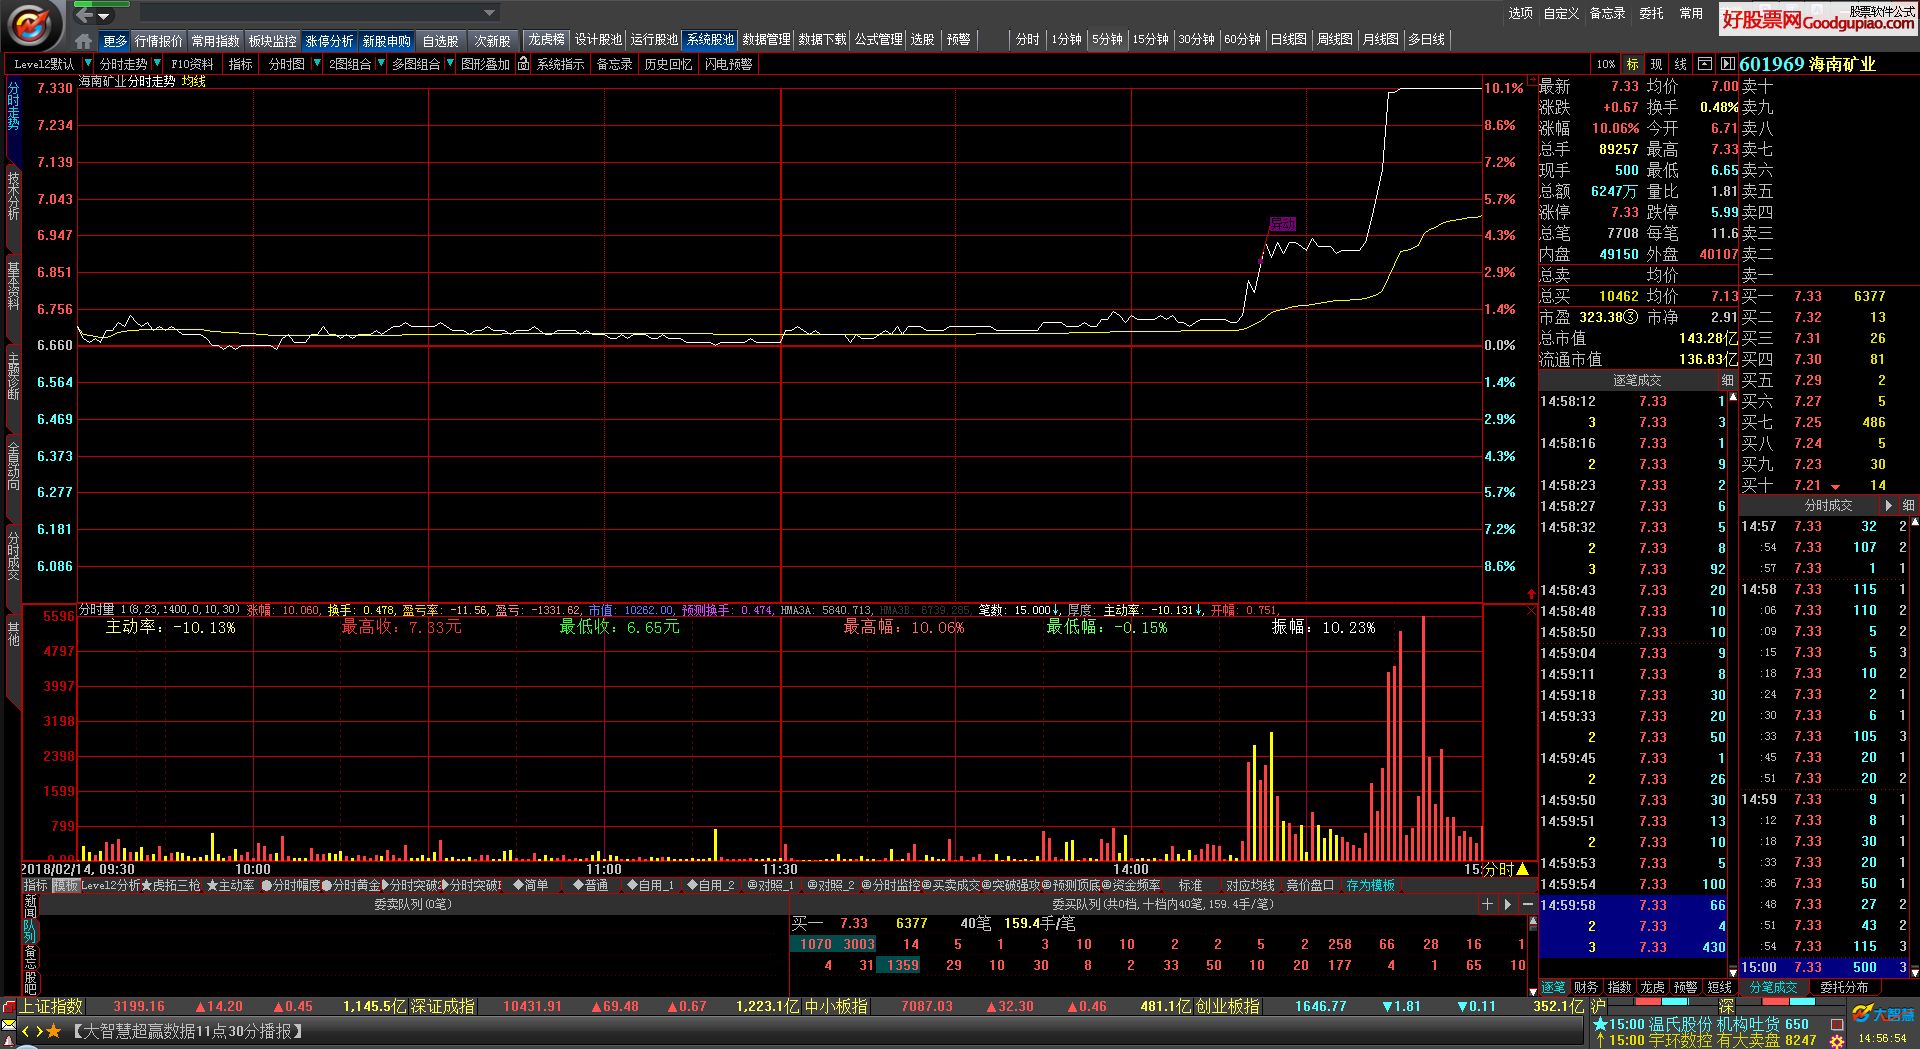Viewport: 1920px width, 1049px height.
Task: Toggle the 现 display mode button
Action: point(1657,64)
